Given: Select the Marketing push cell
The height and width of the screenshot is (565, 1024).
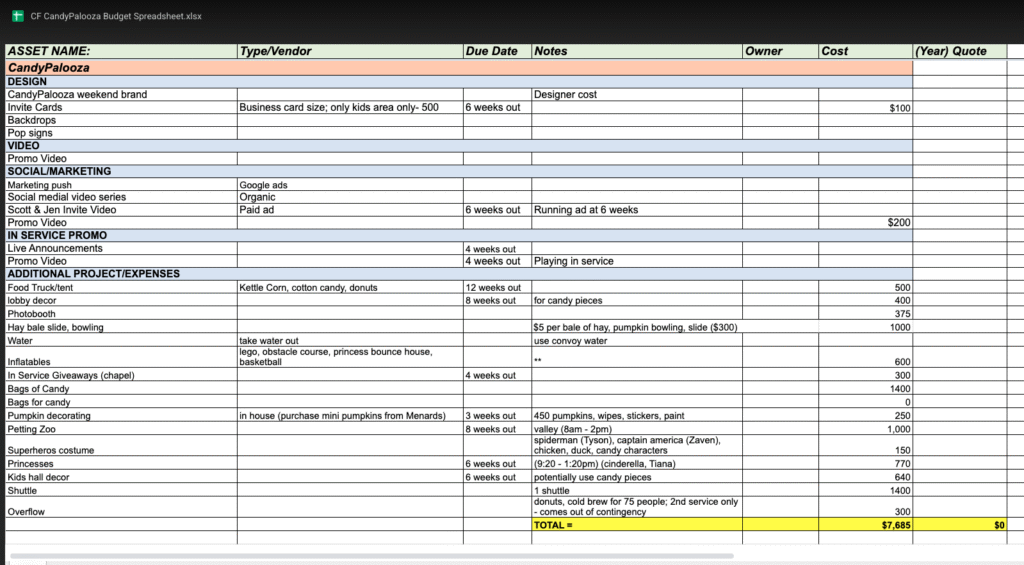Looking at the screenshot, I should 121,185.
